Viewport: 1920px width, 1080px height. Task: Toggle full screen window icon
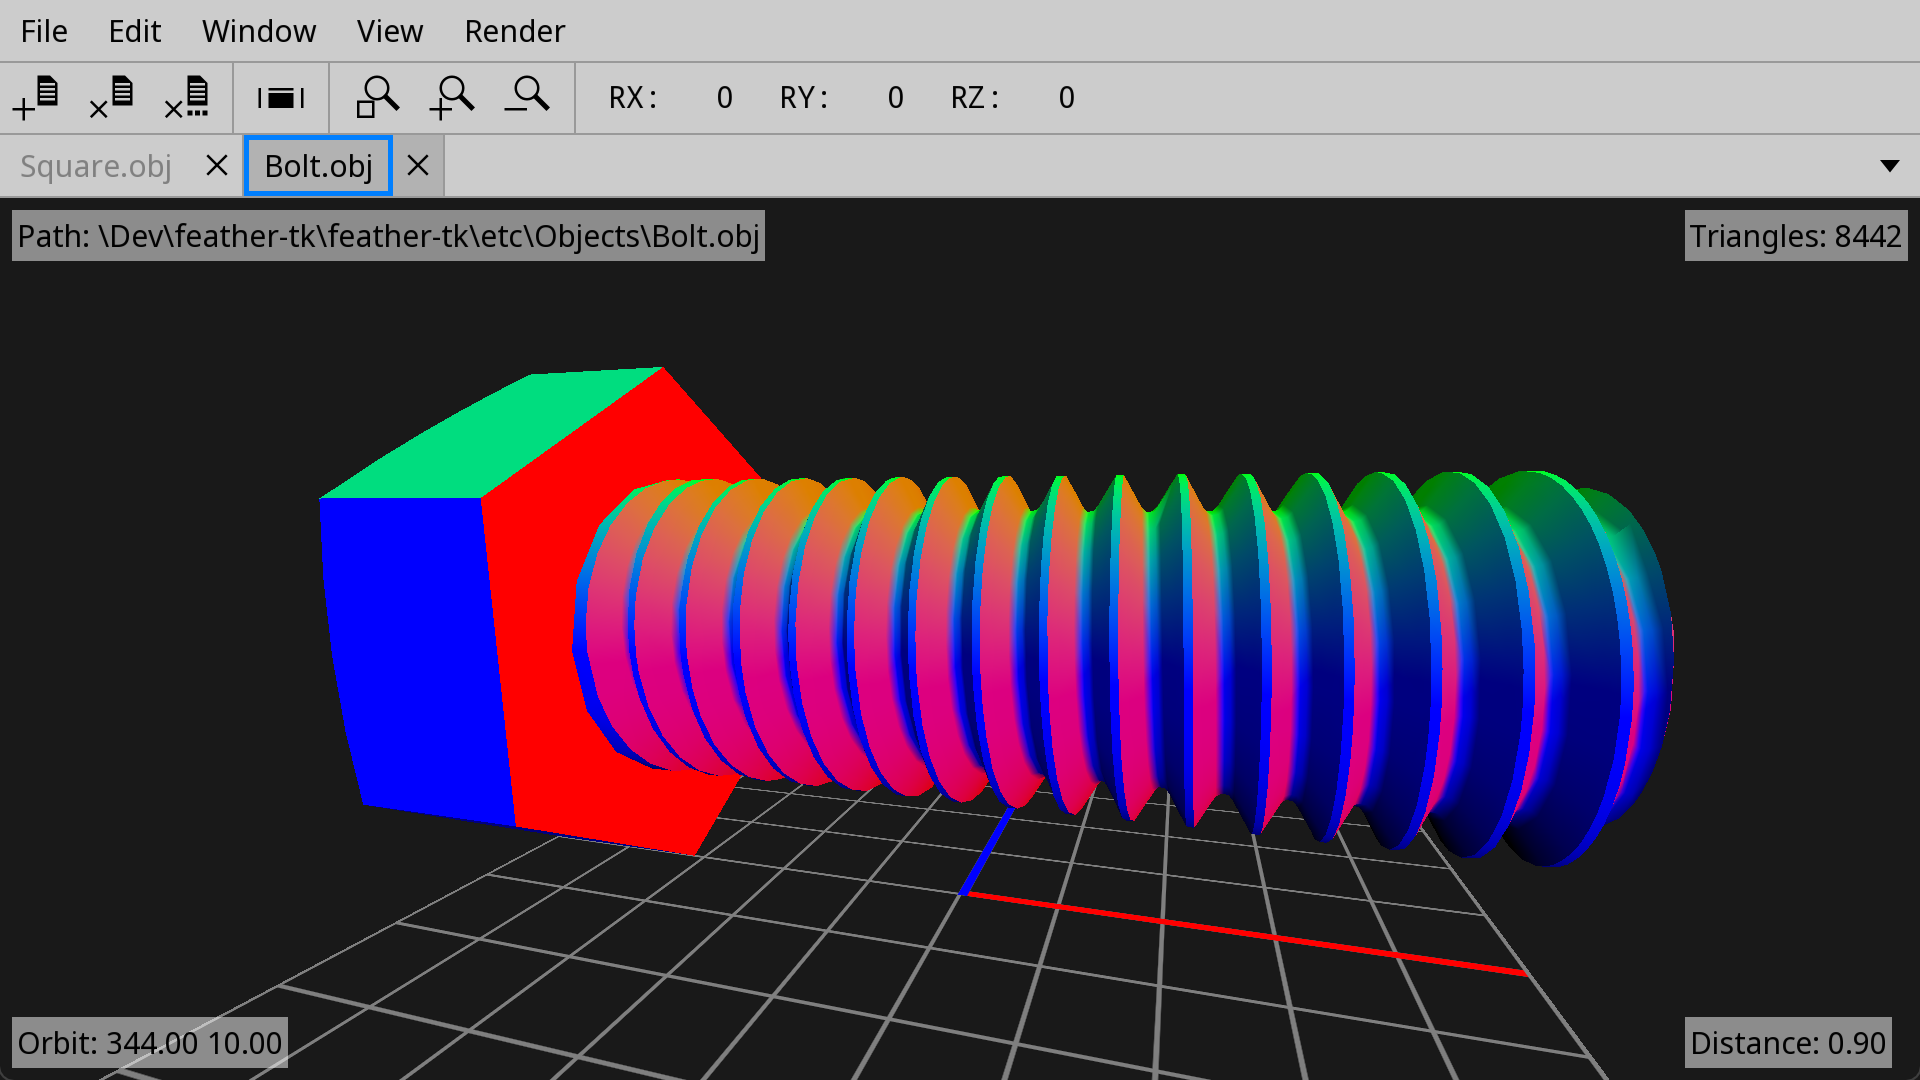(281, 98)
